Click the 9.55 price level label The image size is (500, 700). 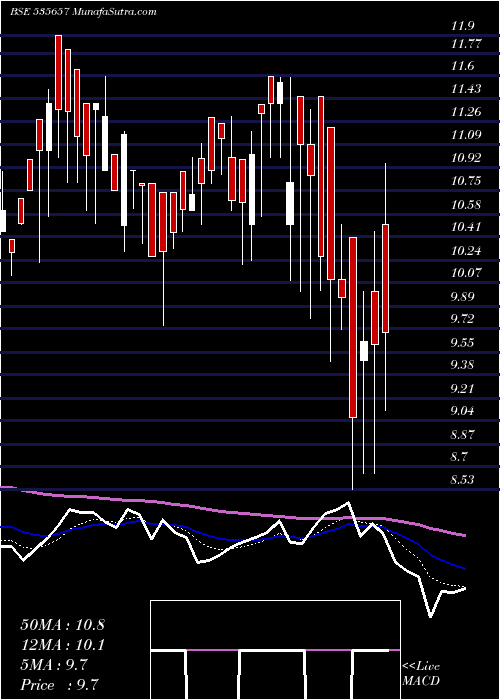pyautogui.click(x=464, y=343)
